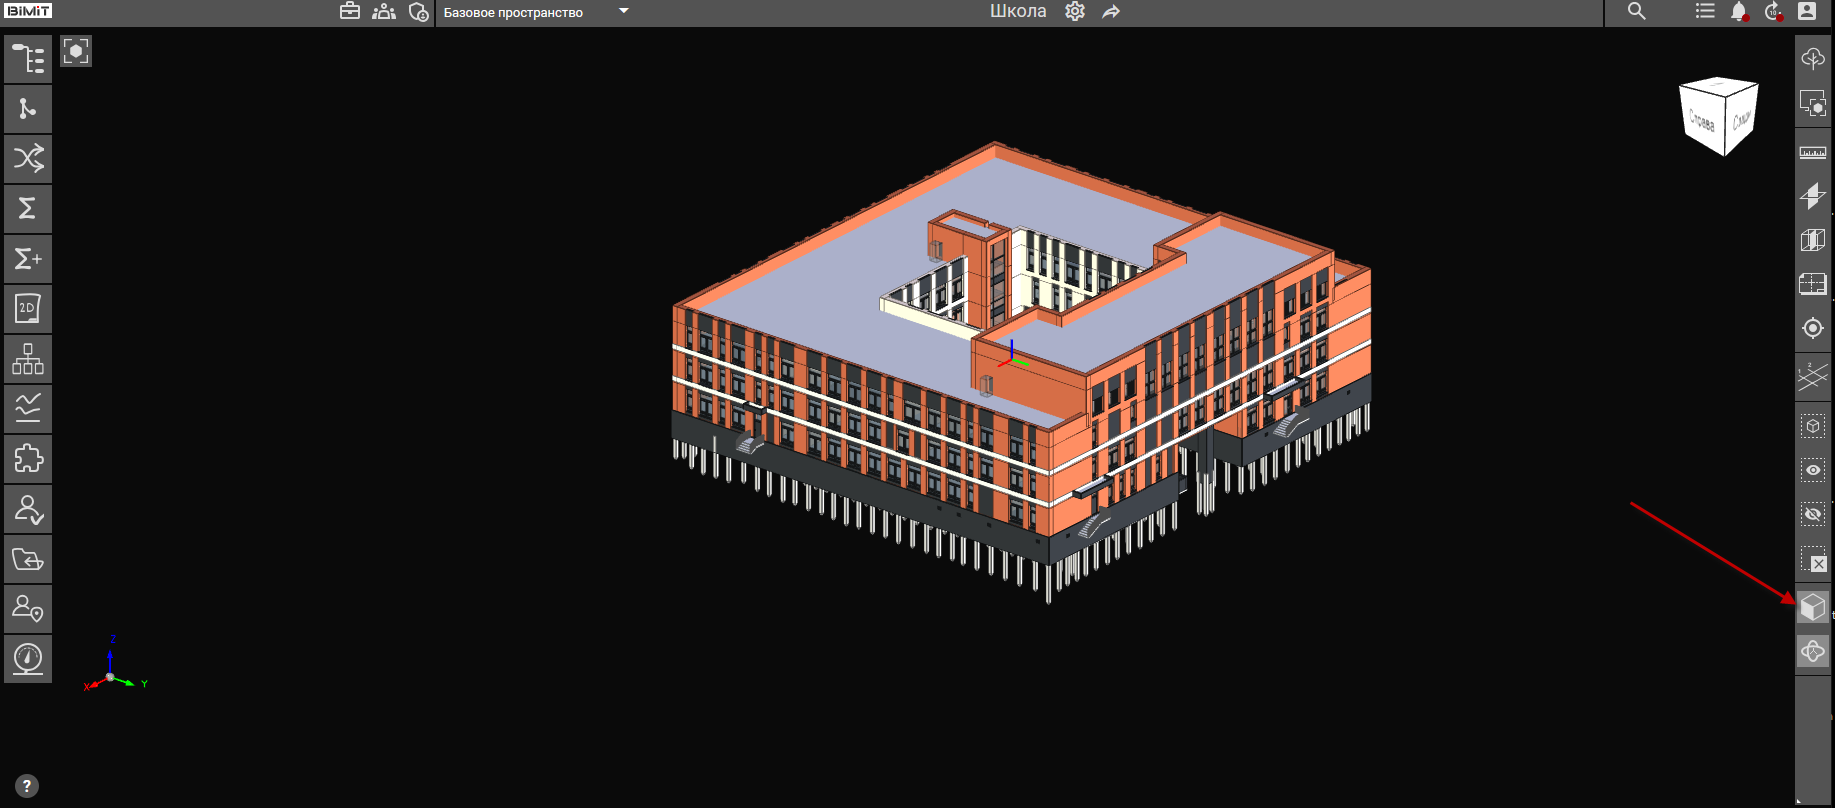Open the gauge dashboard icon

[x=28, y=659]
